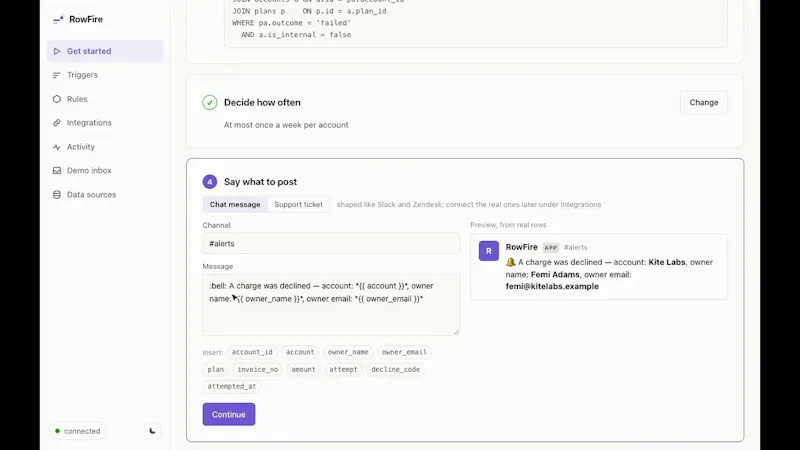Click the green check on Decide how often
This screenshot has width=800, height=450.
tap(210, 103)
